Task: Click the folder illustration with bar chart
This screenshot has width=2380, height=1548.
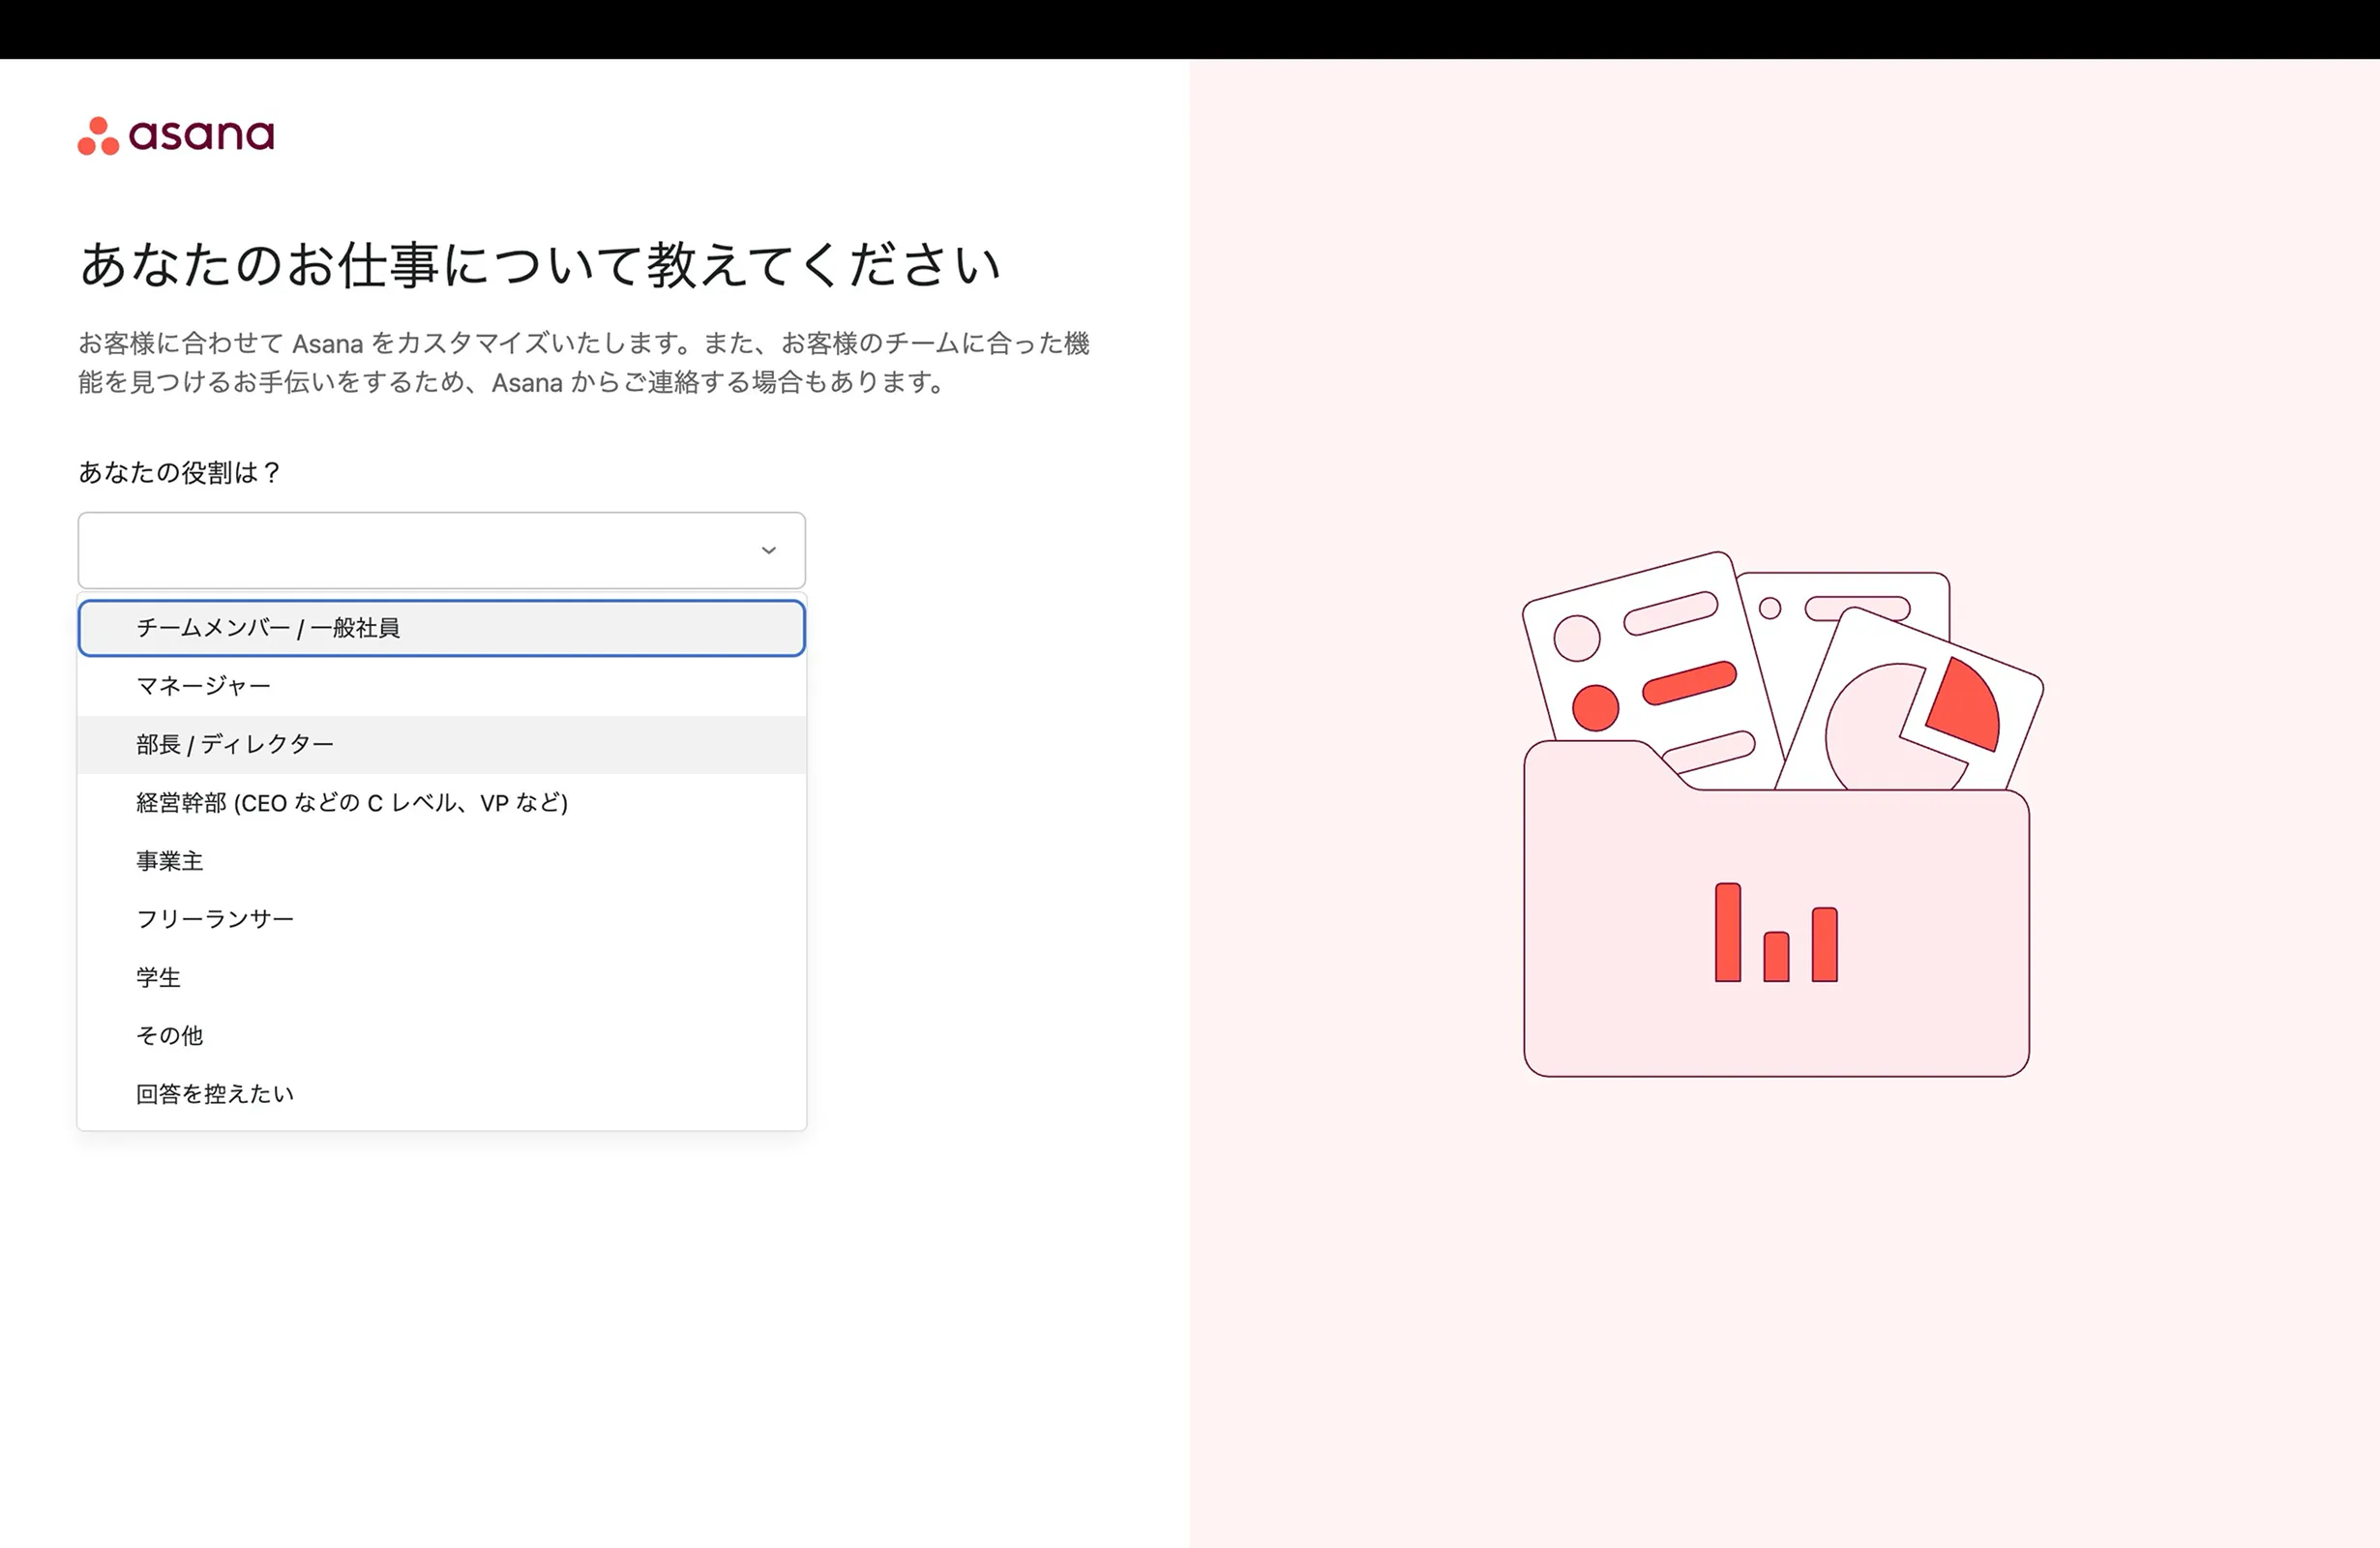Action: coord(1782,813)
